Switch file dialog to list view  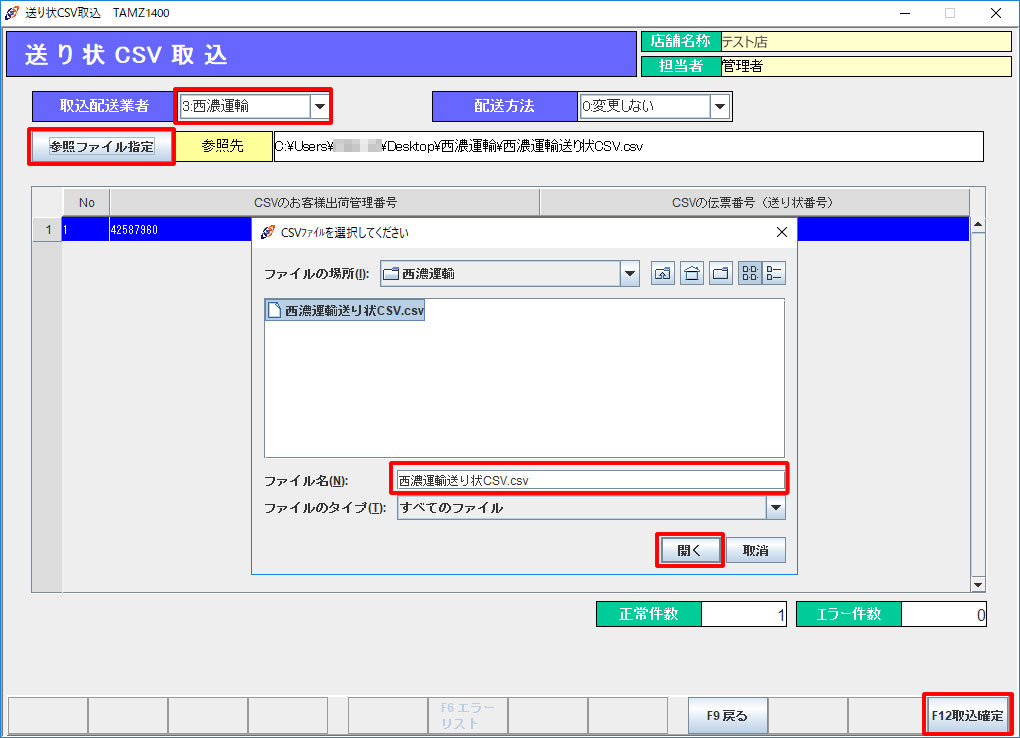[750, 274]
